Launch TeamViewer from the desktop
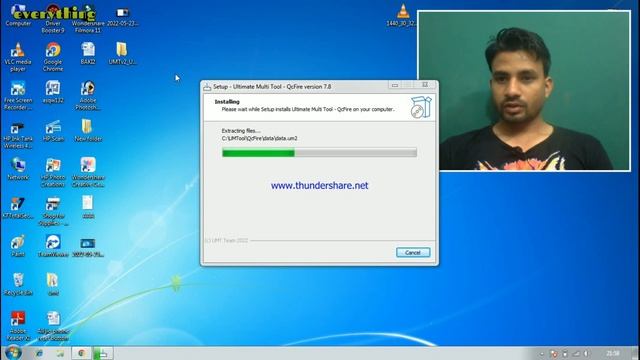The height and width of the screenshot is (360, 640). 53,246
